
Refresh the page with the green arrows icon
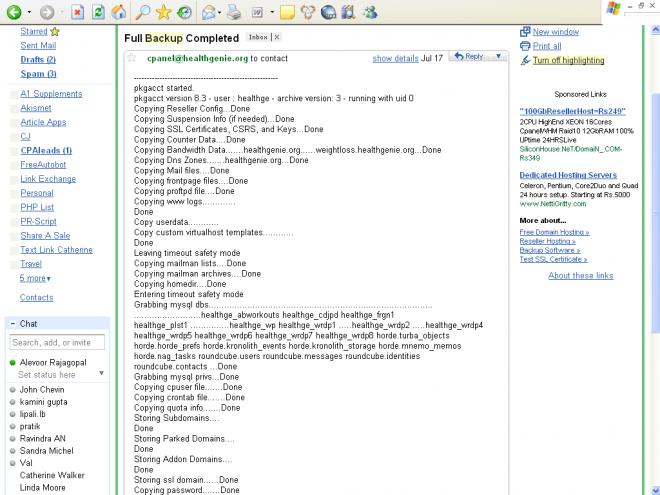[98, 12]
